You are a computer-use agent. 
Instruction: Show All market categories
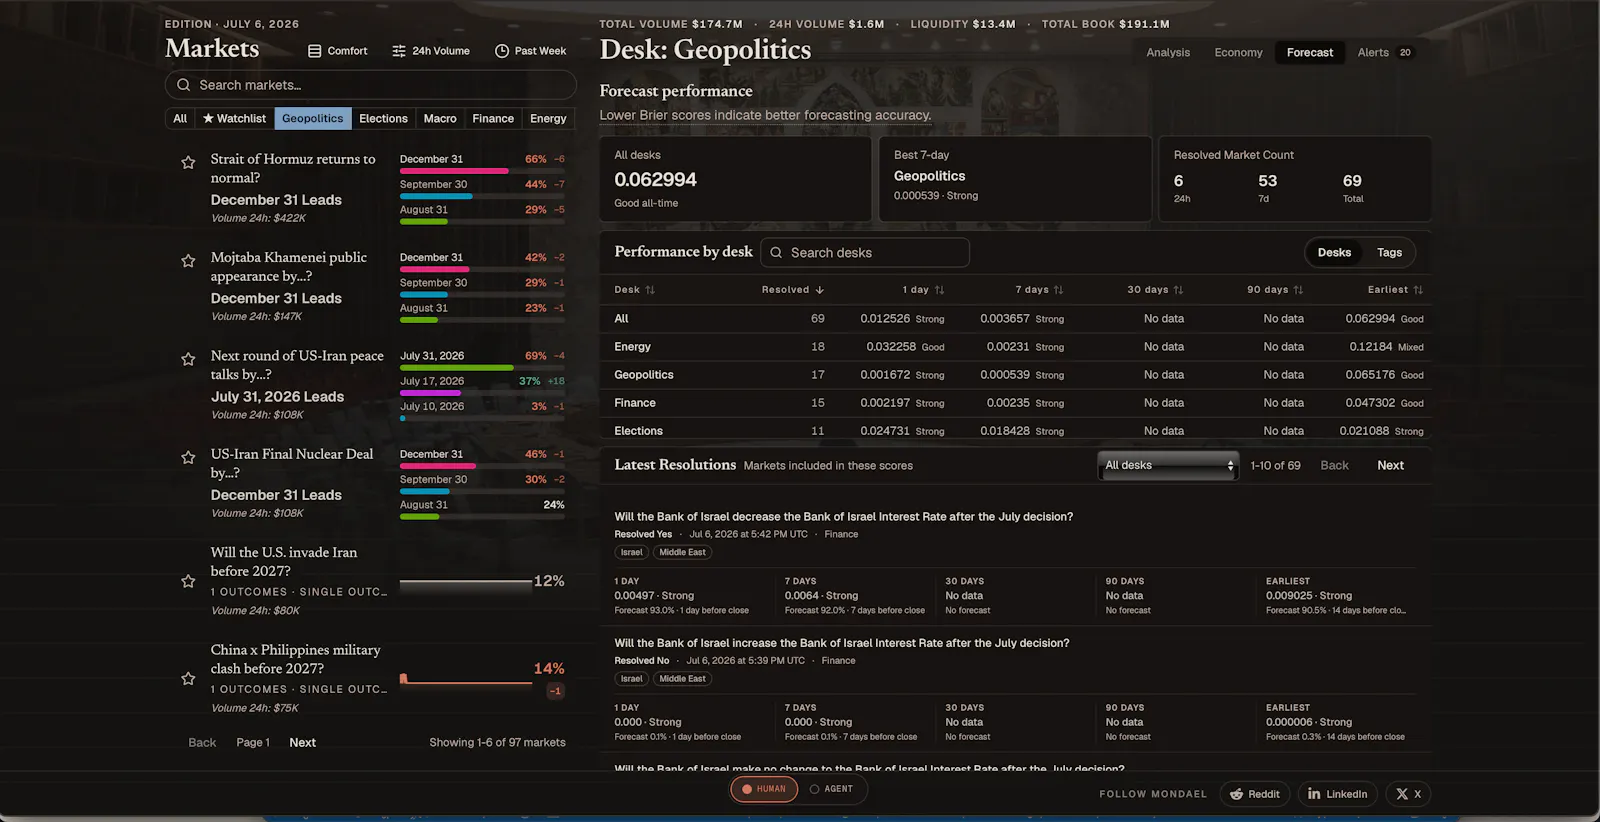point(180,118)
